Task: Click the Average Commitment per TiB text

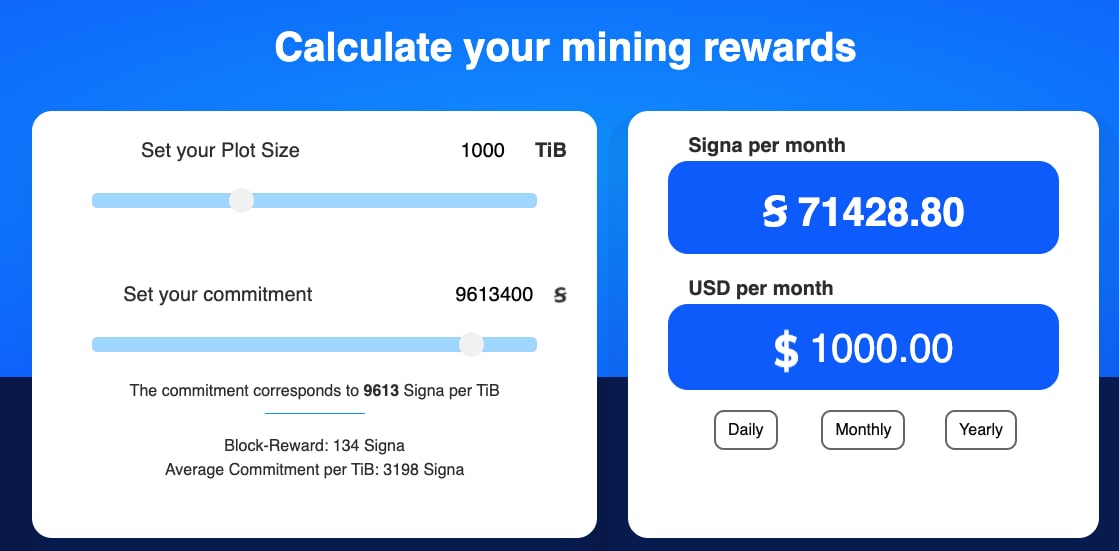Action: [314, 469]
